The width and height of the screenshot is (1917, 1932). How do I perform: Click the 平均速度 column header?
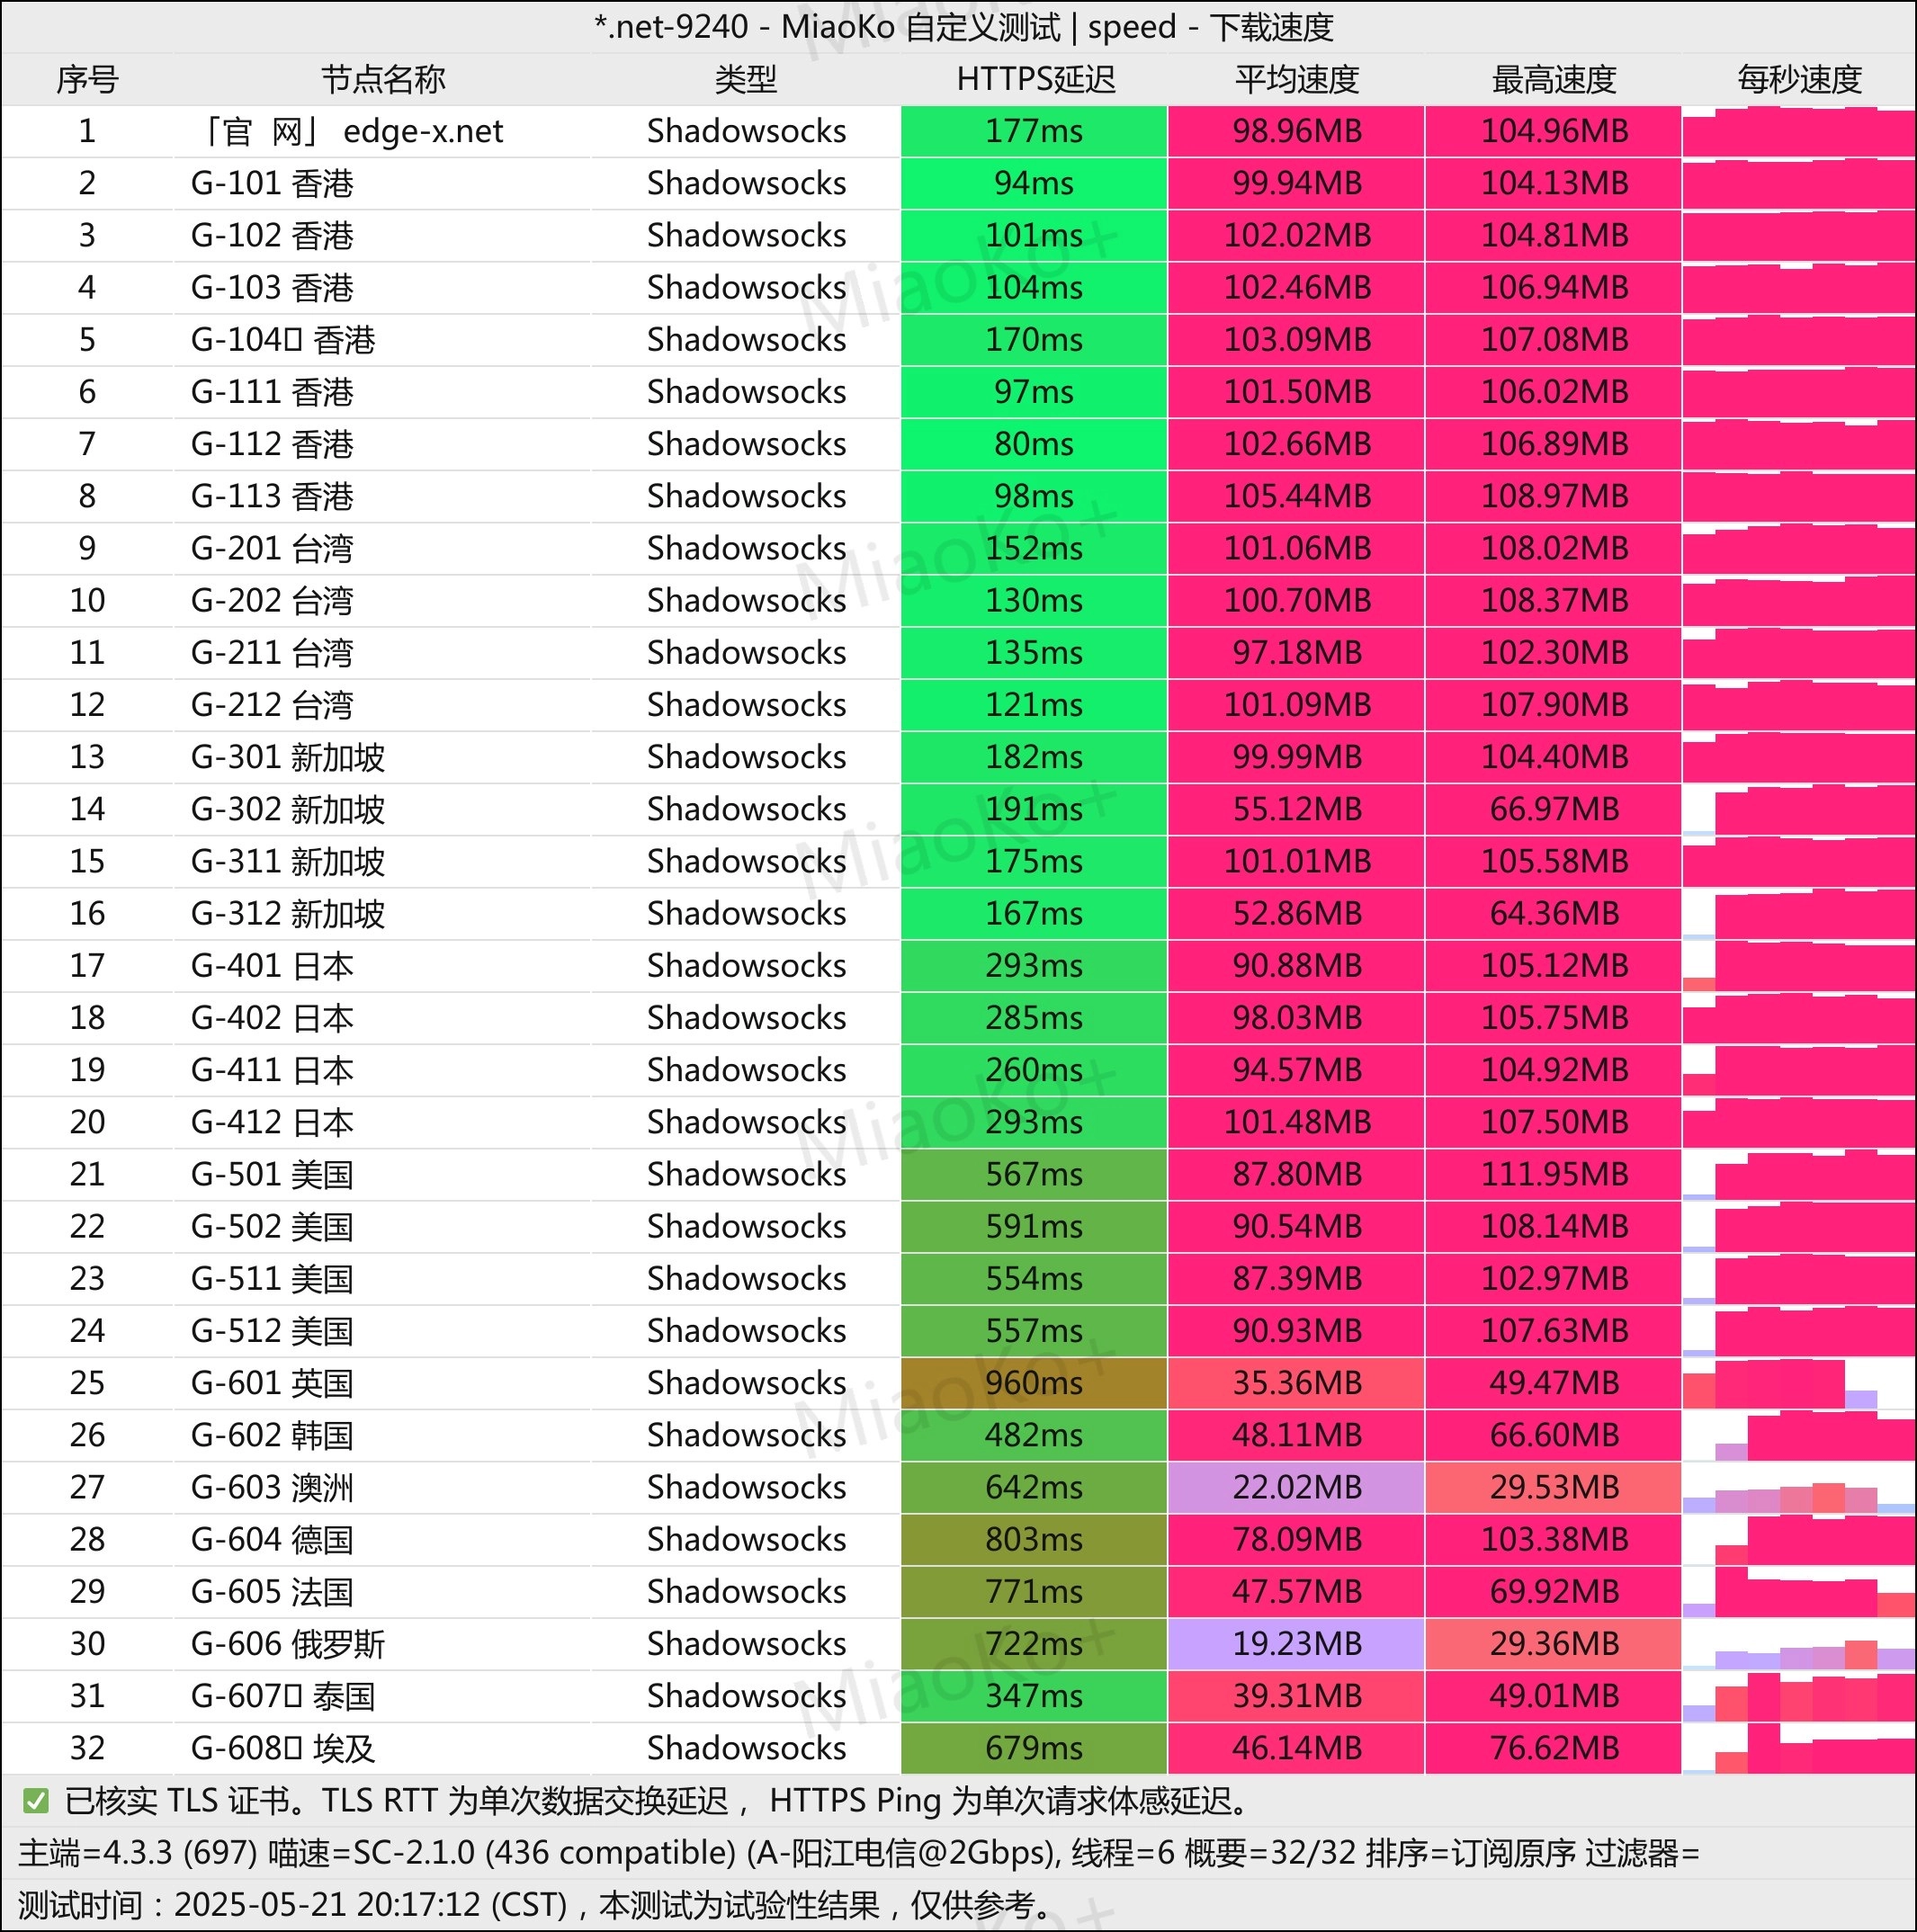click(x=1297, y=79)
